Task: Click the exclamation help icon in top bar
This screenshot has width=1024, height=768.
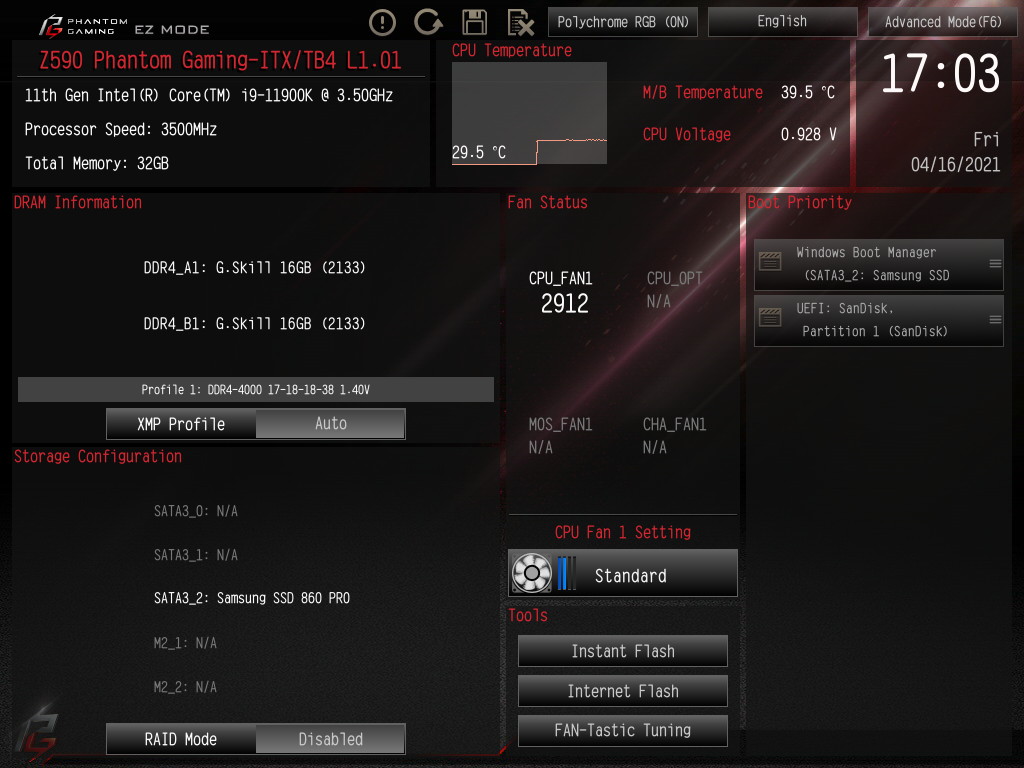Action: pos(382,22)
